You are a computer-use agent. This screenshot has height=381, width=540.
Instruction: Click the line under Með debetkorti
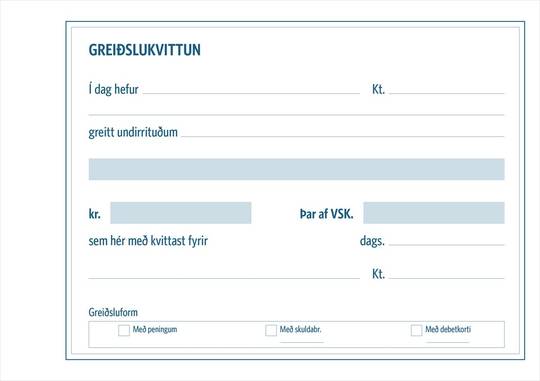(448, 342)
